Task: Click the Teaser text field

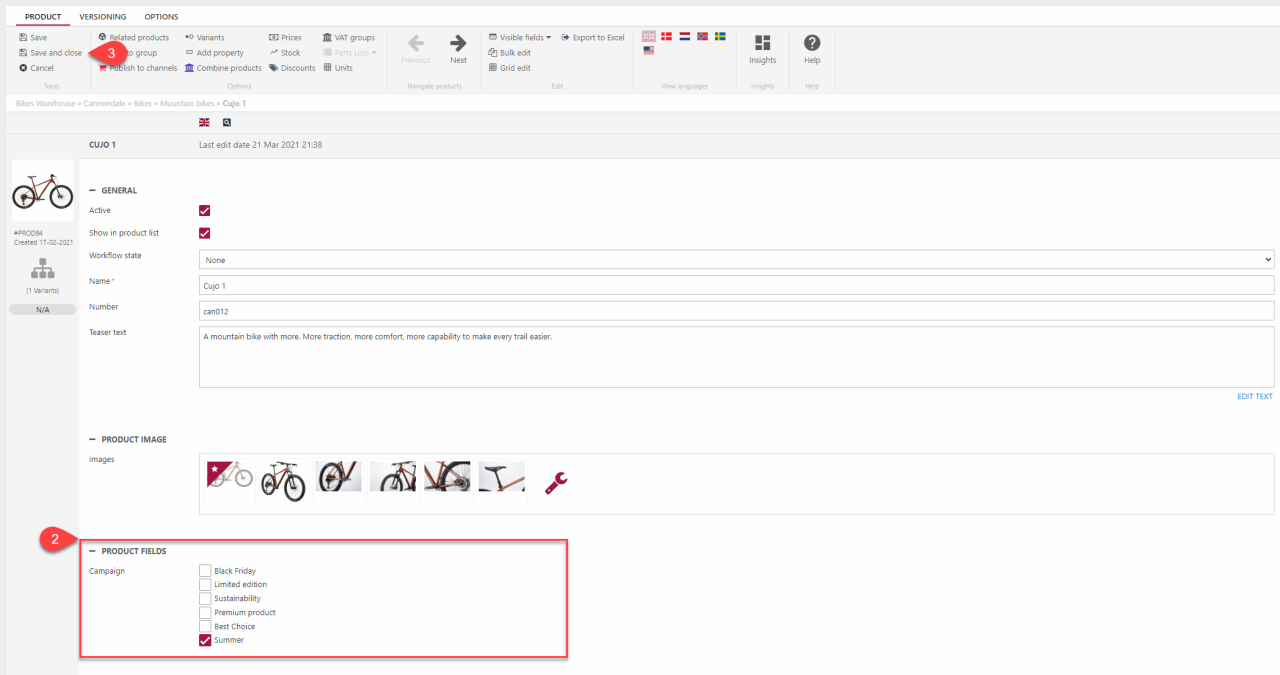Action: (x=736, y=357)
